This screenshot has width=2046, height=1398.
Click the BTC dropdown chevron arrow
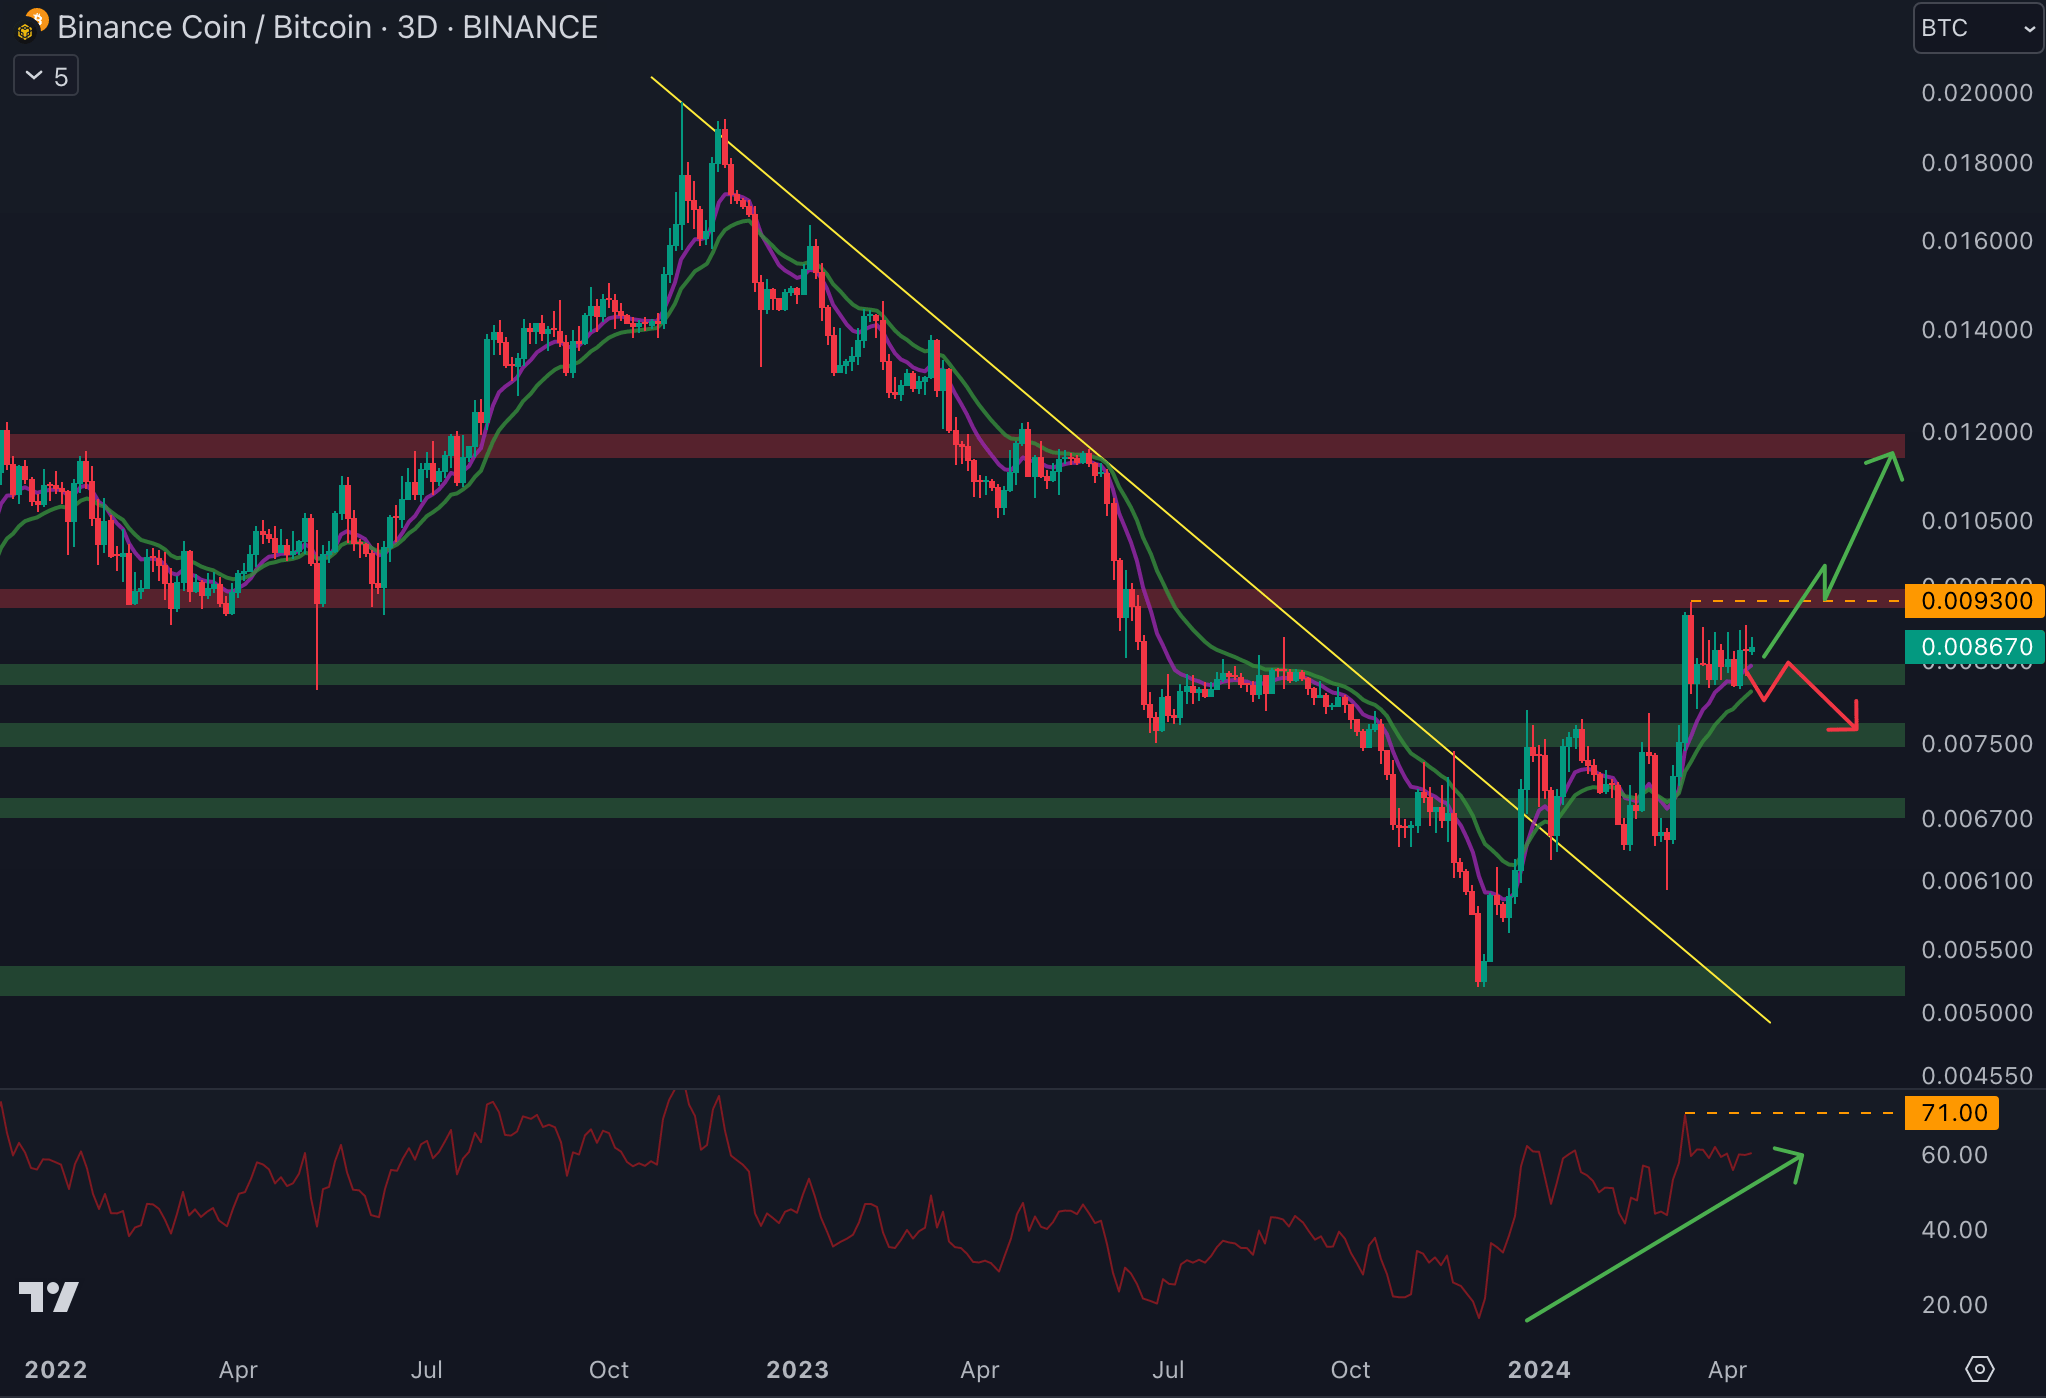coord(2029,29)
